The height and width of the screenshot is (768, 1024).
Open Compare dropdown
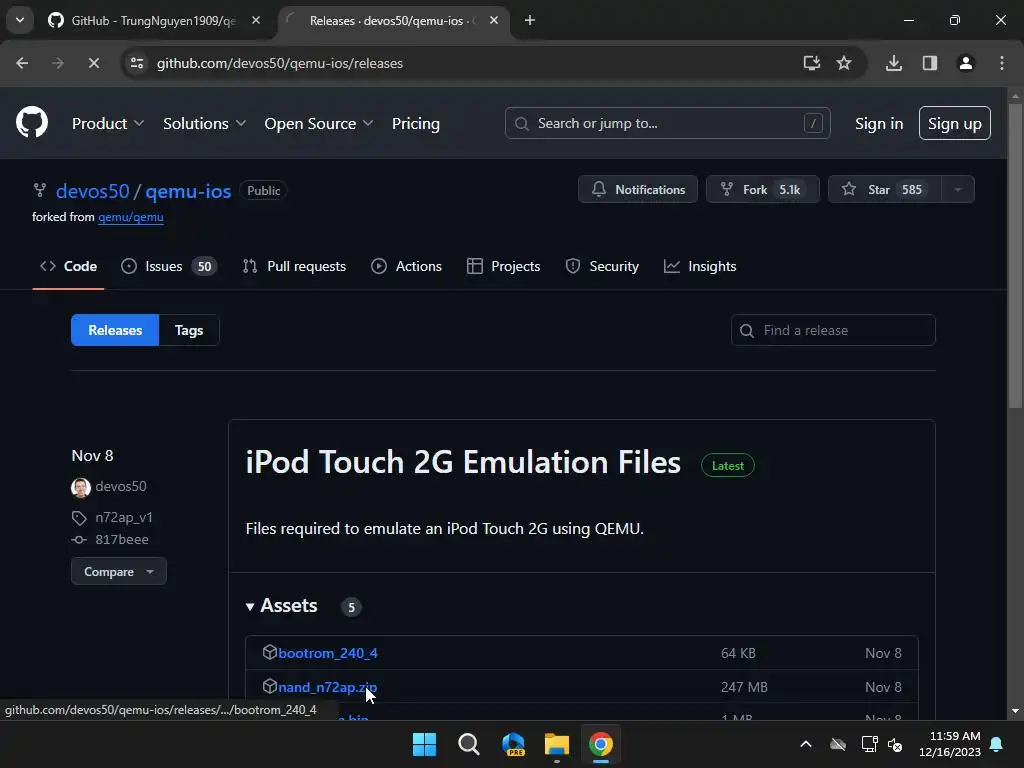118,571
